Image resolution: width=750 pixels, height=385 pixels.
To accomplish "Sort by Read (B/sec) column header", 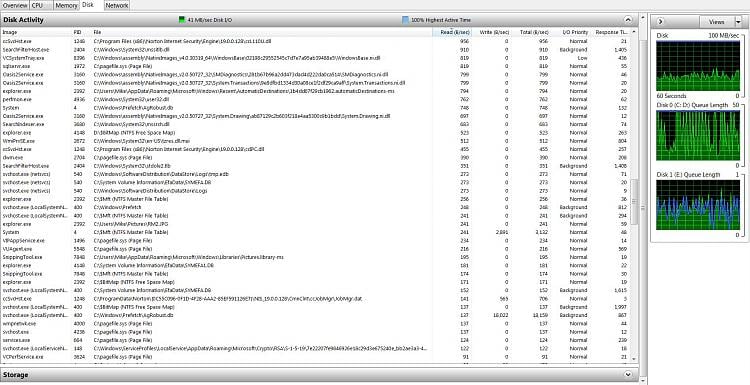I will 452,32.
